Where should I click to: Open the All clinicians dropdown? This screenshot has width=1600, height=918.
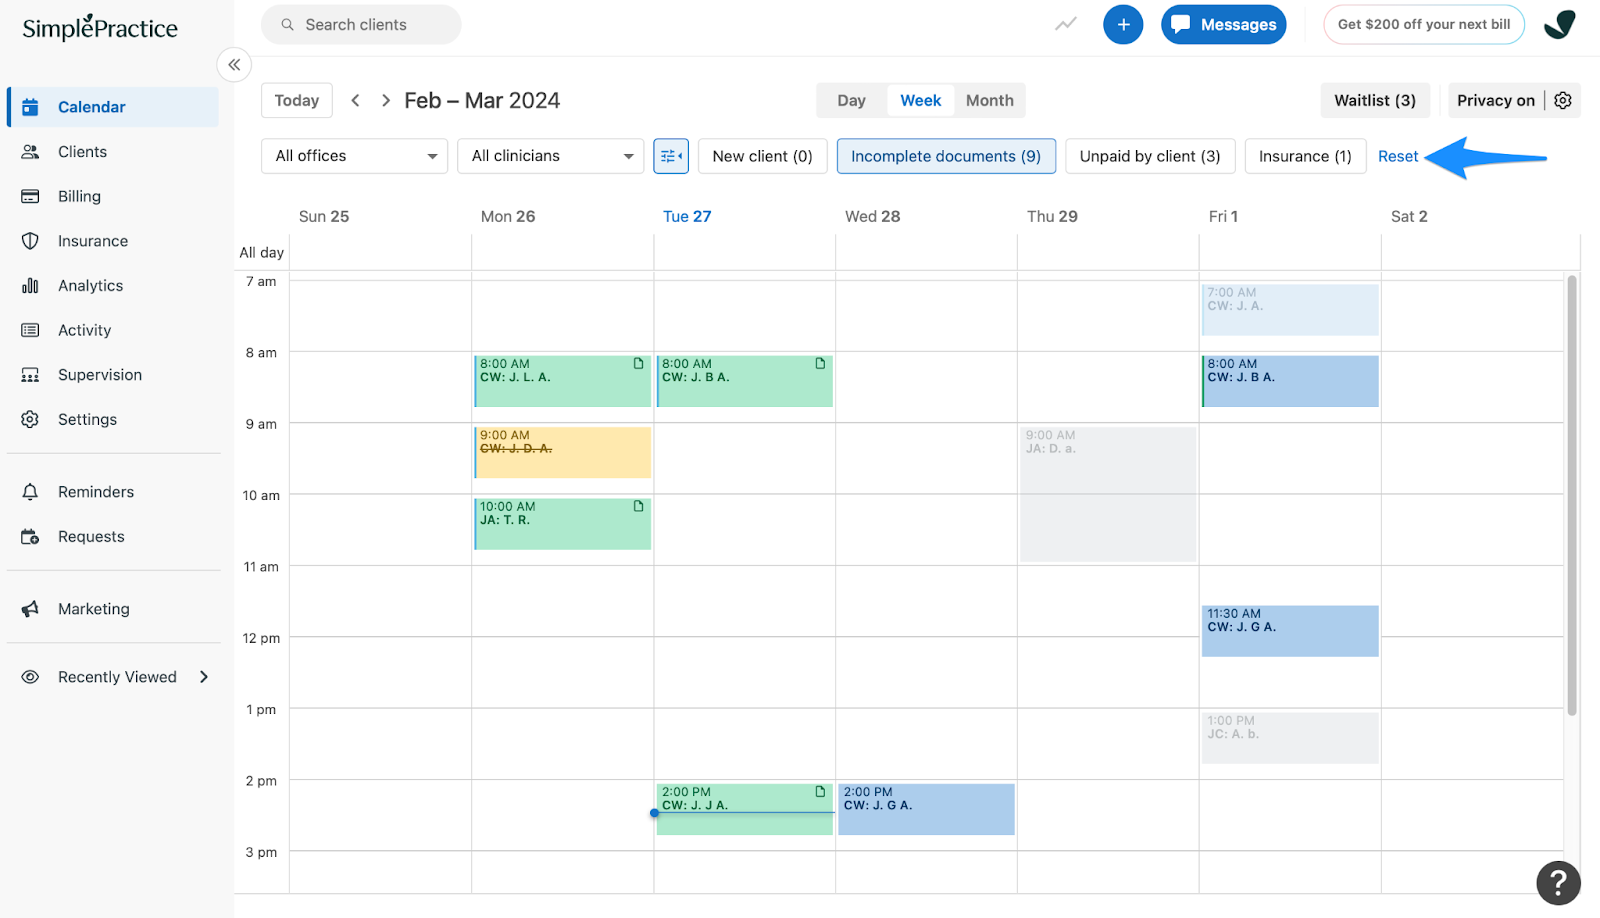(550, 156)
